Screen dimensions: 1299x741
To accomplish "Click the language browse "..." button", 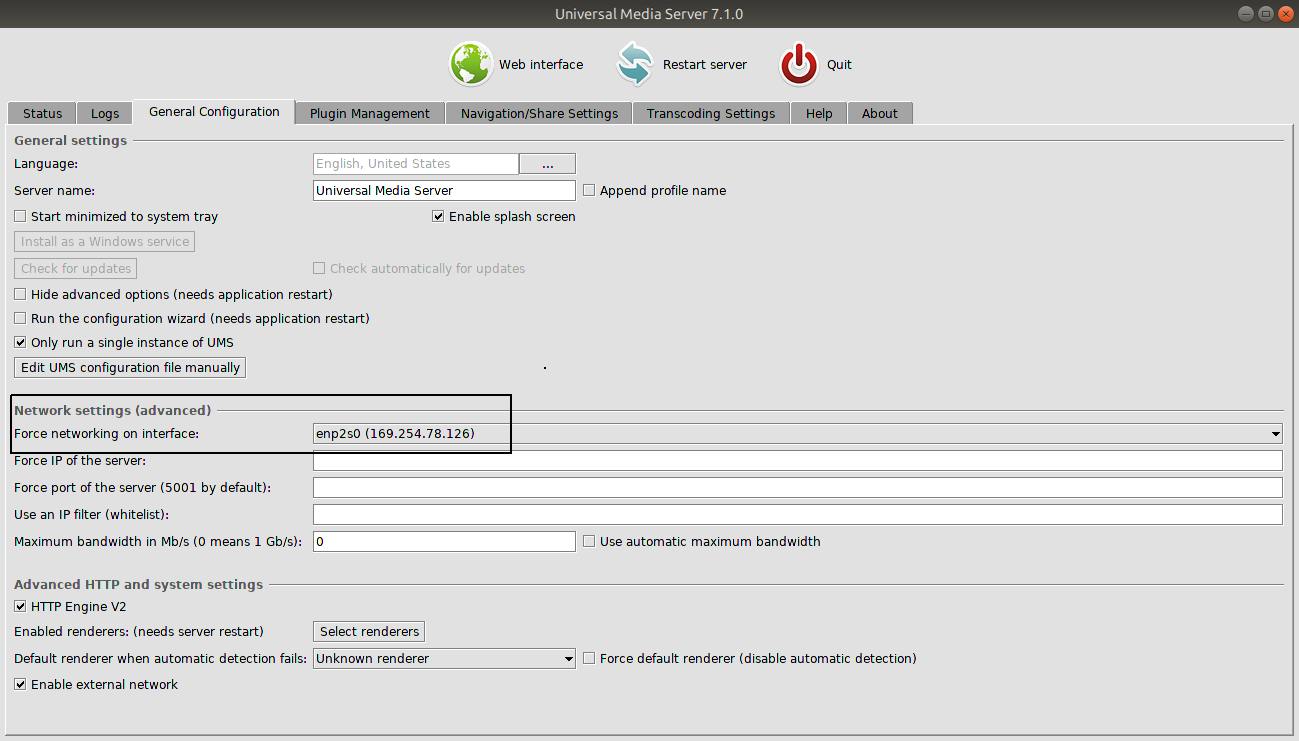I will (547, 163).
